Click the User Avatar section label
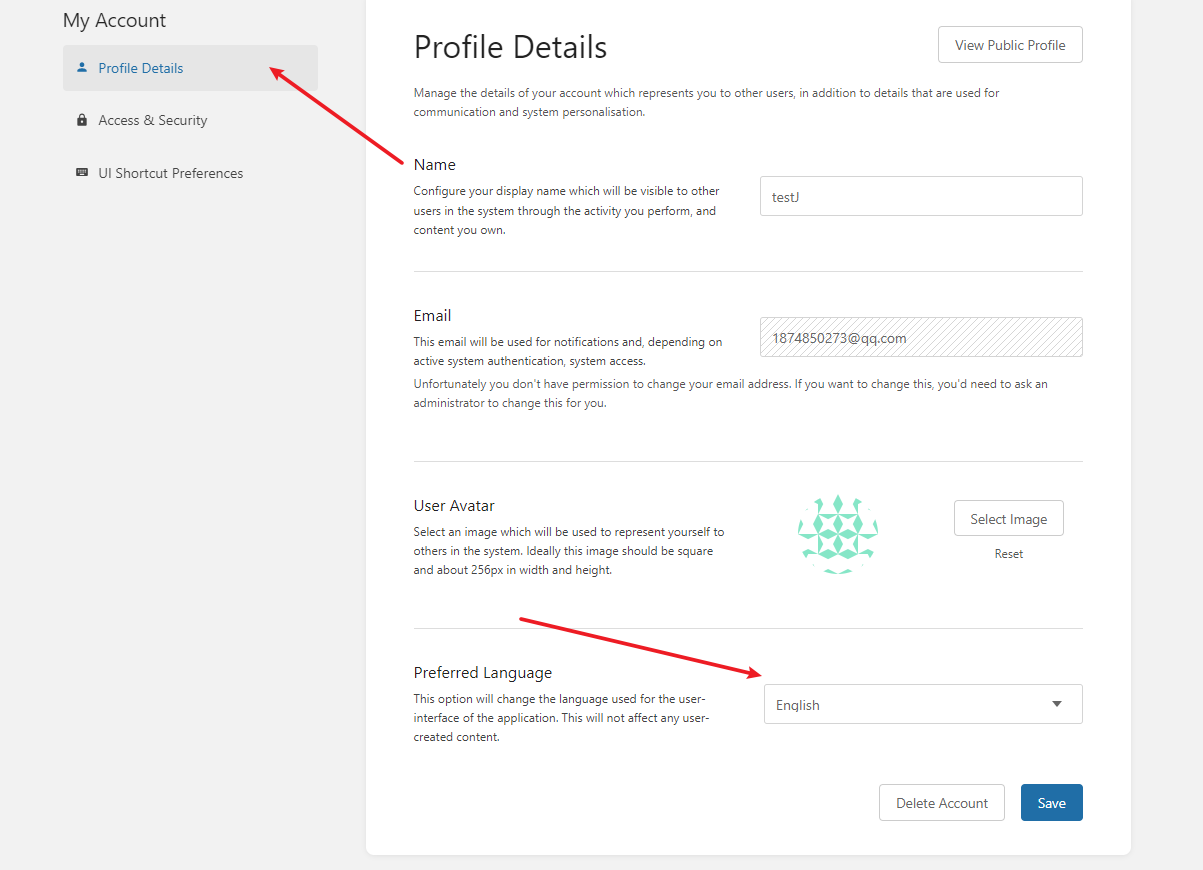 (454, 506)
